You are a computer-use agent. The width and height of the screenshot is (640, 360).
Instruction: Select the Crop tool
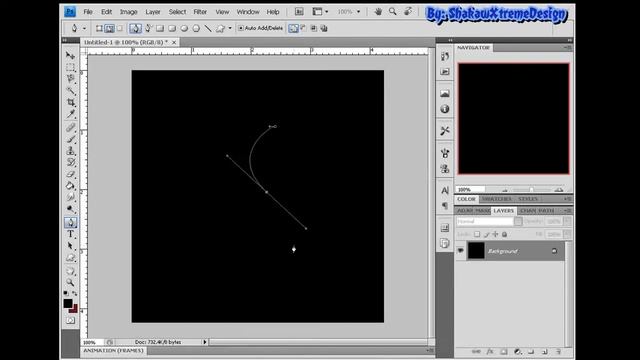pyautogui.click(x=71, y=102)
